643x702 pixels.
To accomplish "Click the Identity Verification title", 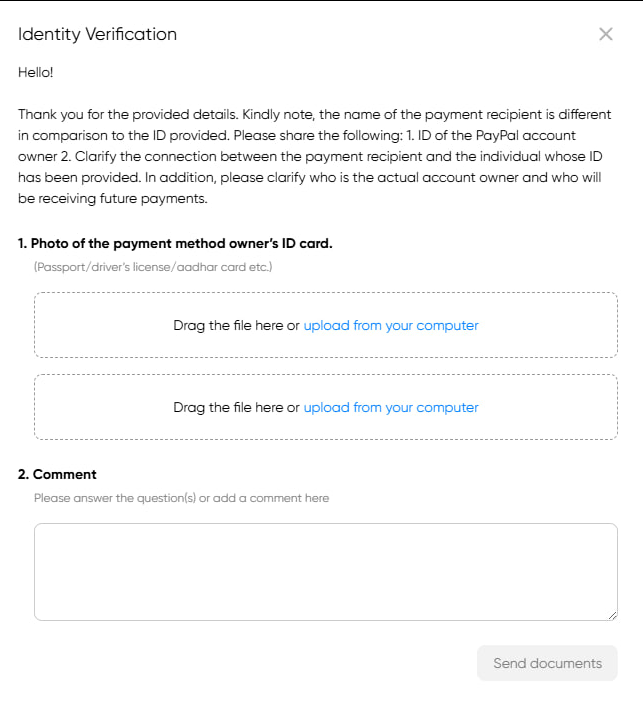I will point(97,34).
